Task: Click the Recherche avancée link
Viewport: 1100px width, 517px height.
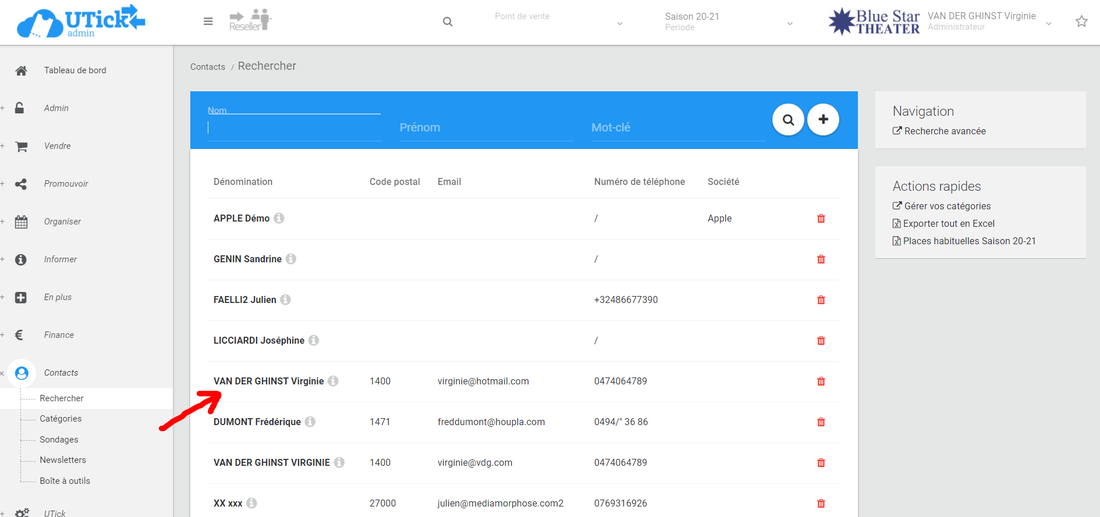Action: 944,131
